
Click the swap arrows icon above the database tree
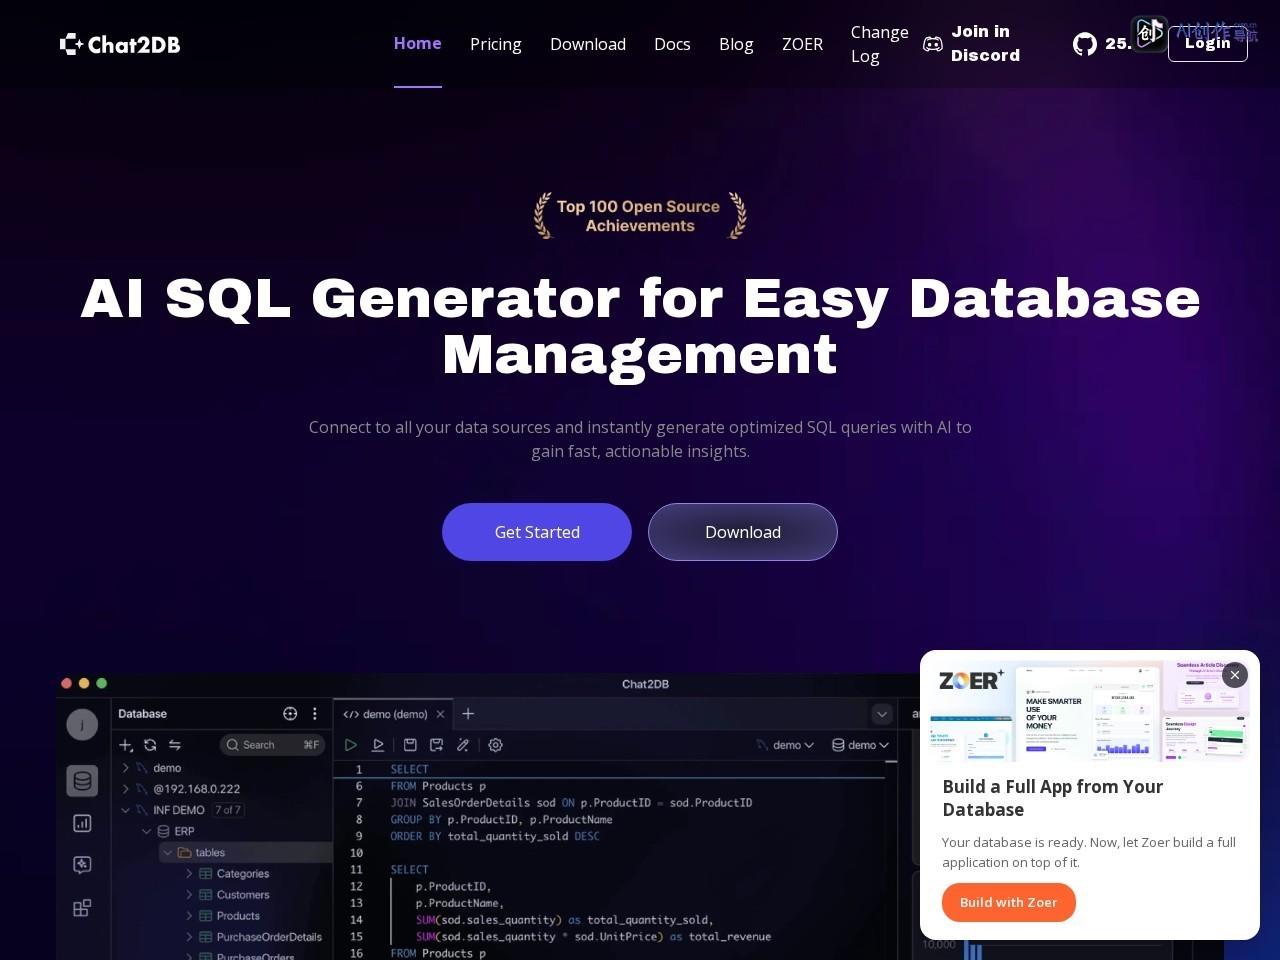click(x=174, y=745)
